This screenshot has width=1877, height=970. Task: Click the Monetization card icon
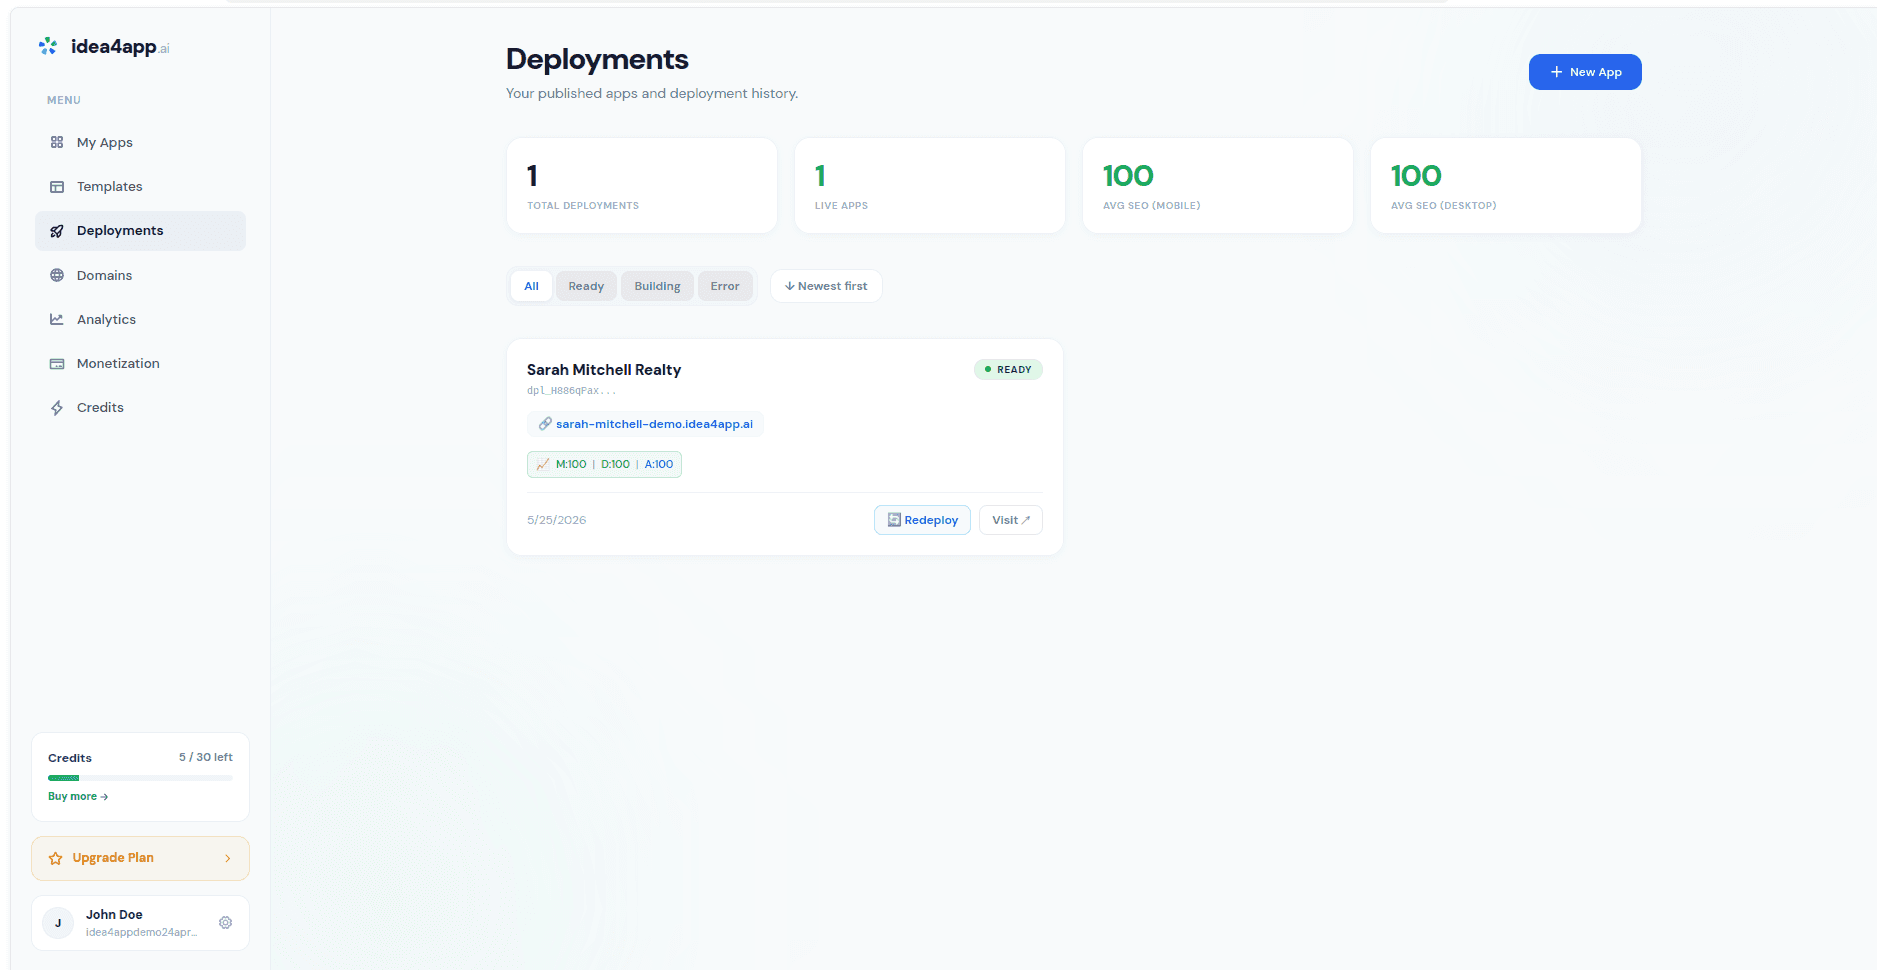[x=57, y=364]
